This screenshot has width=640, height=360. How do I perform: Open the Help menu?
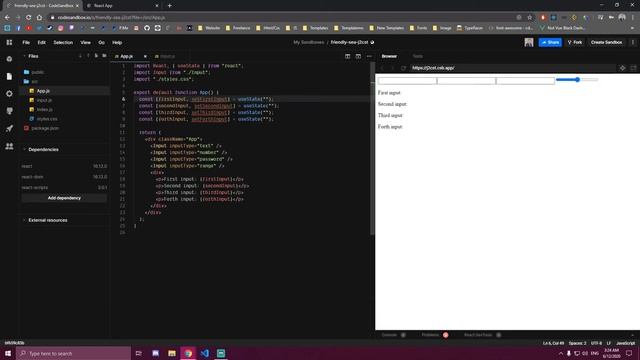117,42
